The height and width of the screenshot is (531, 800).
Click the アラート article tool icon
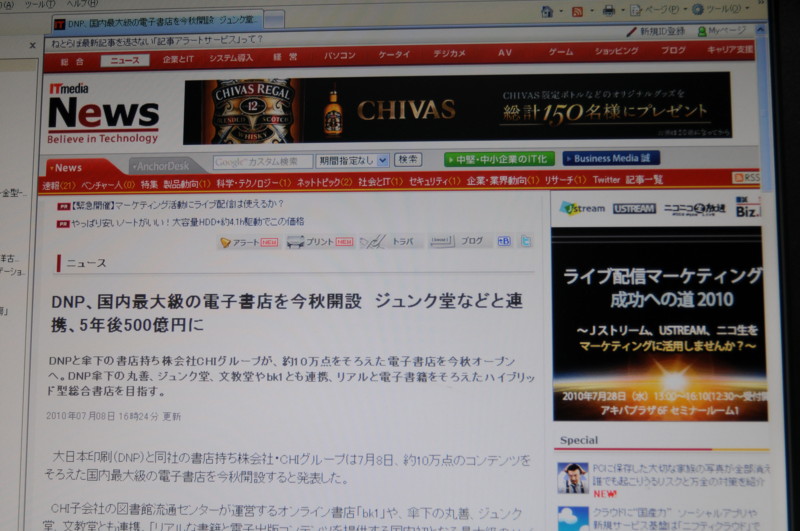click(x=249, y=242)
